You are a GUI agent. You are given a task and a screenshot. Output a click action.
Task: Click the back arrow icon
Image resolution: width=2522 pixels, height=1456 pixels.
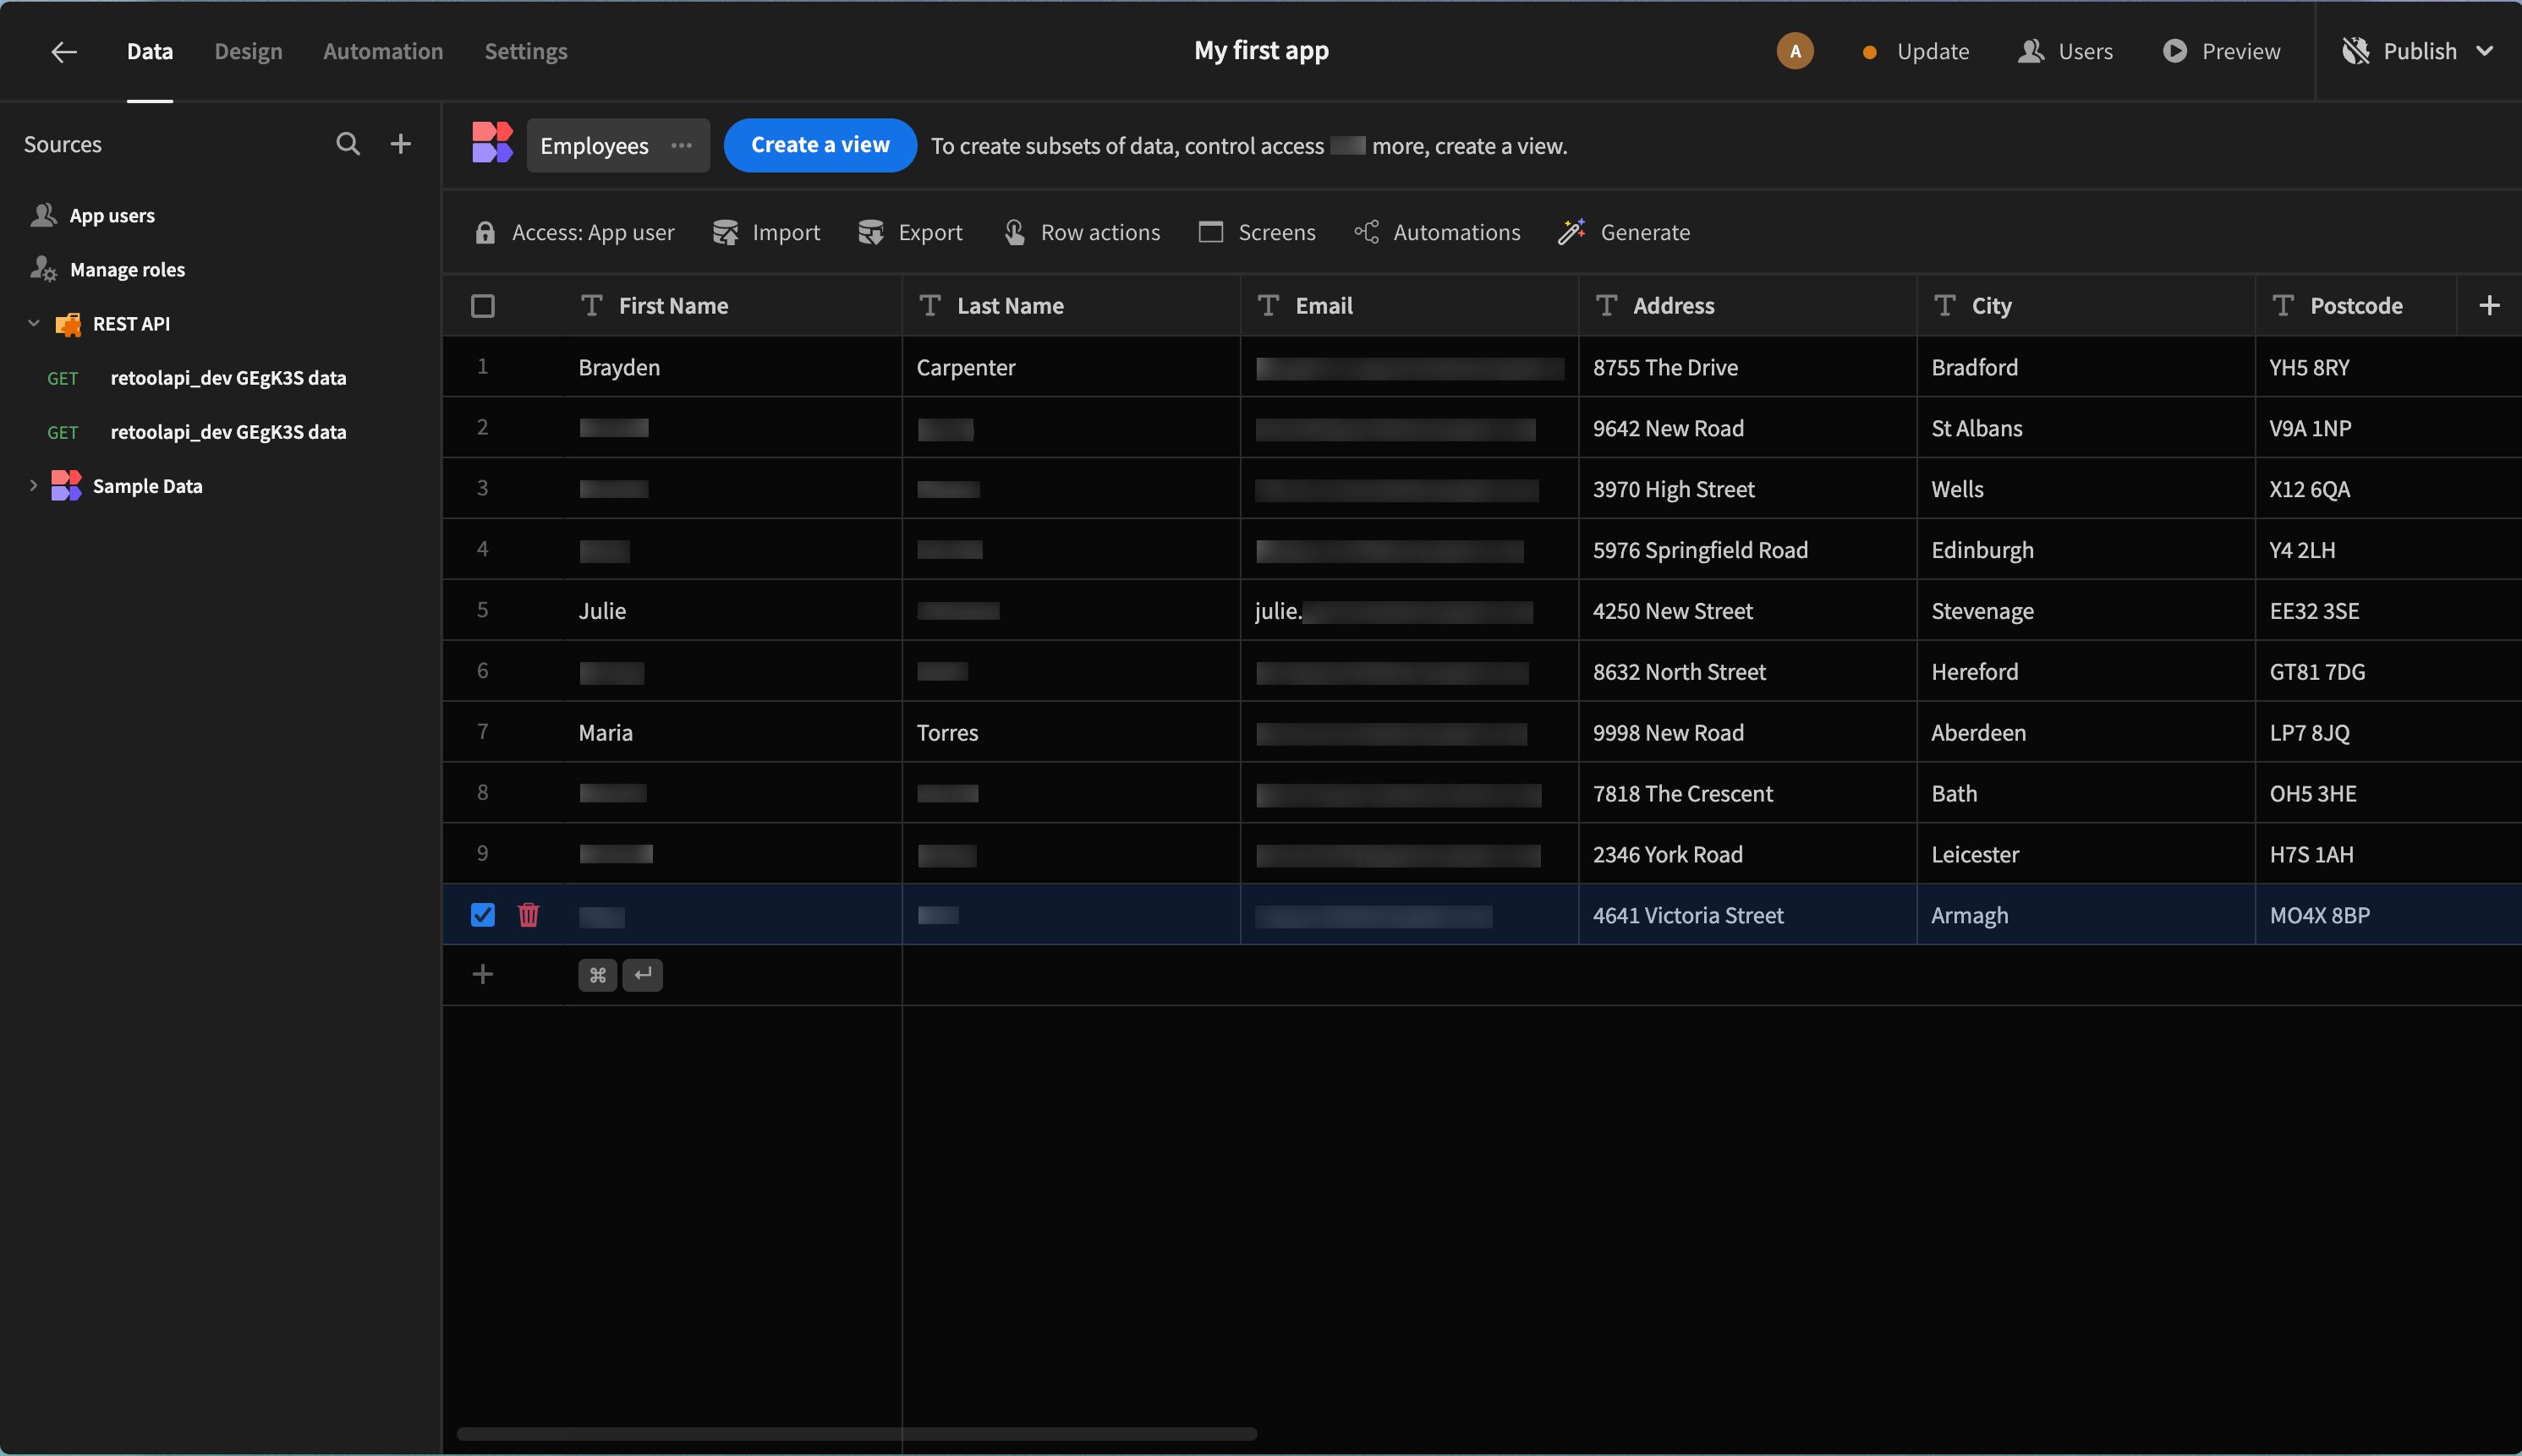(x=64, y=51)
